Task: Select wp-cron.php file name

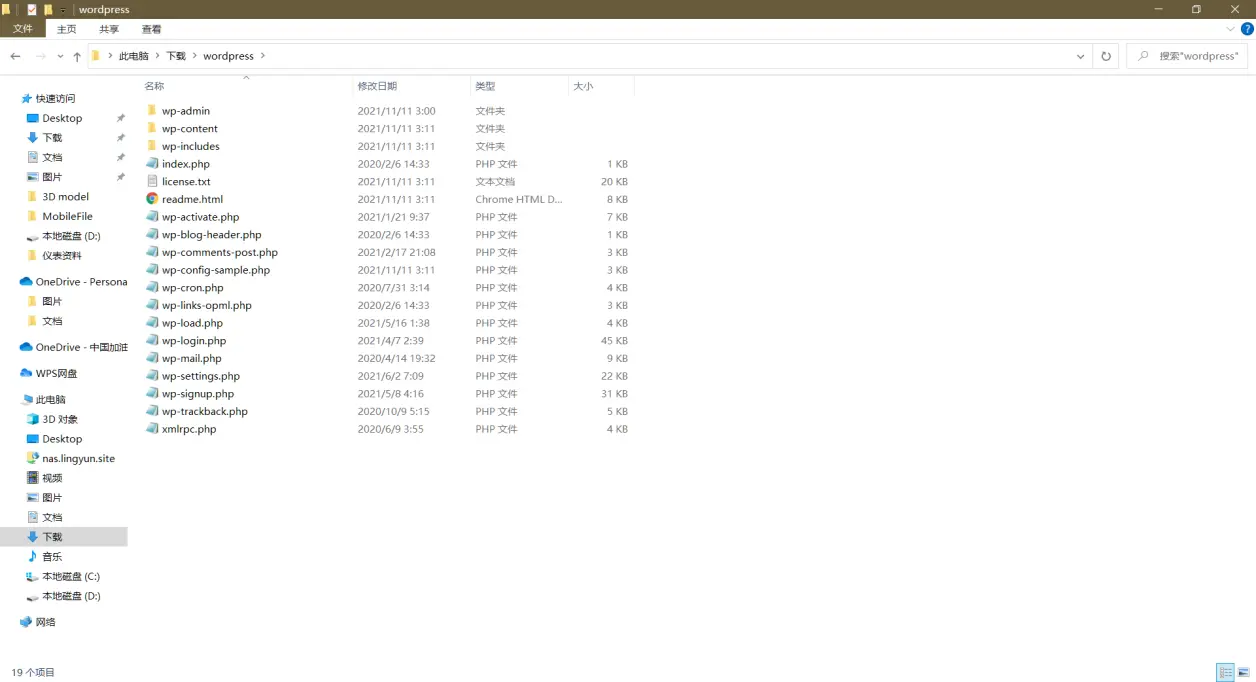Action: (x=193, y=288)
